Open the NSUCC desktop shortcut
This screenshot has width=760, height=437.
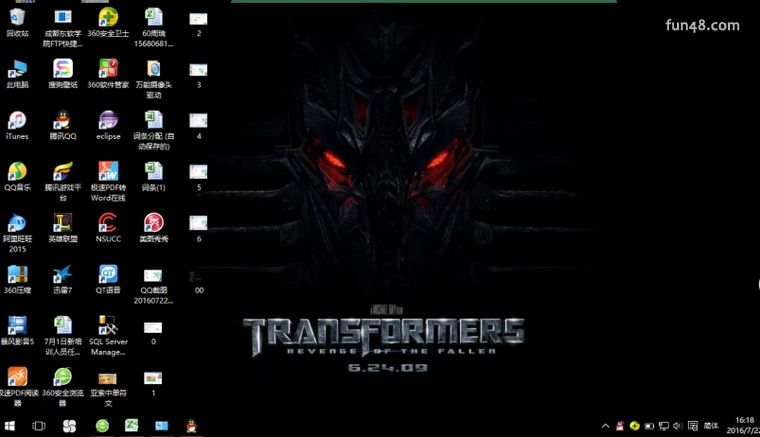coord(108,223)
